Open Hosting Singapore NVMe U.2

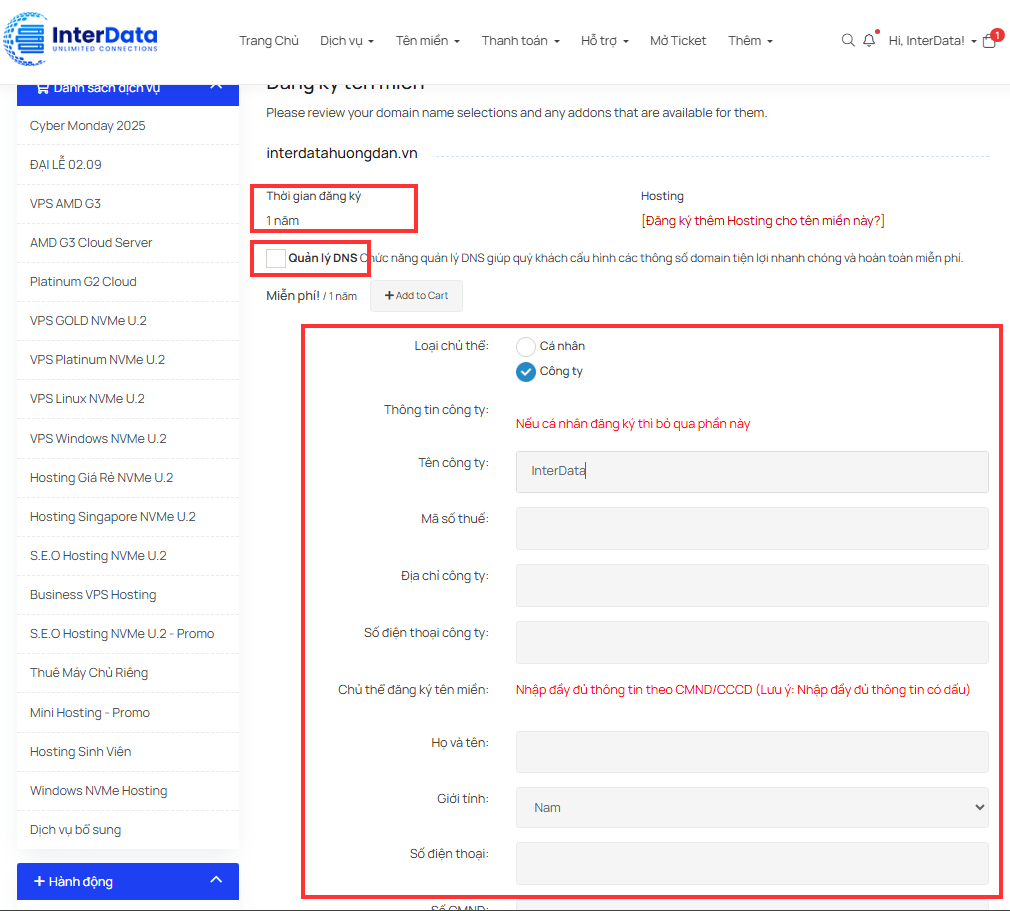point(113,517)
